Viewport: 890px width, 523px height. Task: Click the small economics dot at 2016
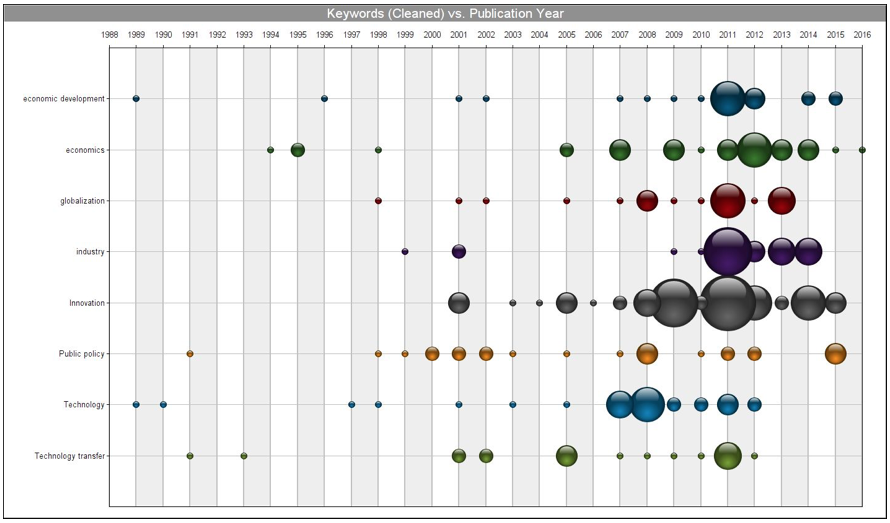(x=862, y=150)
